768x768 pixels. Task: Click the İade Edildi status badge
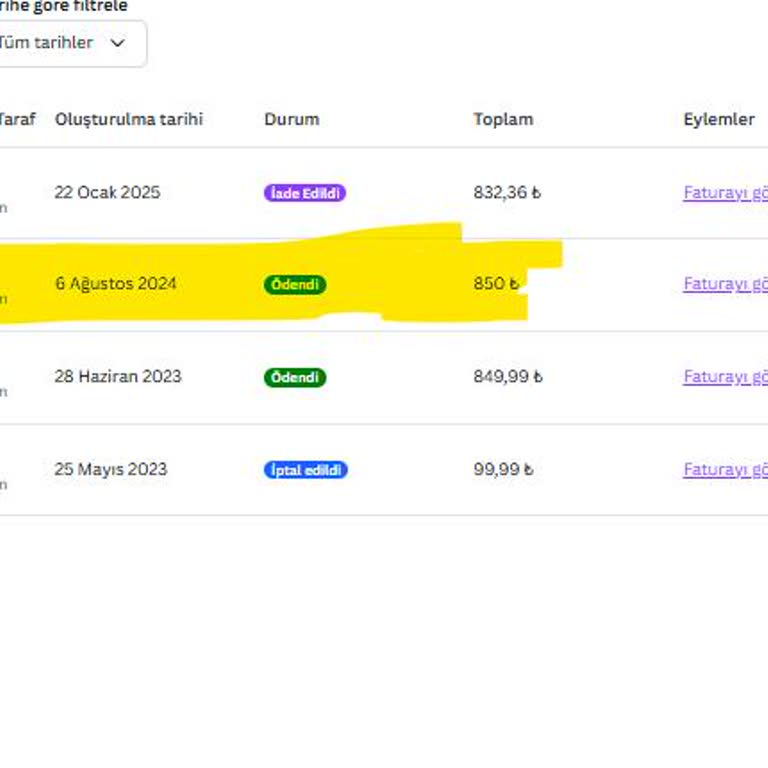coord(305,193)
